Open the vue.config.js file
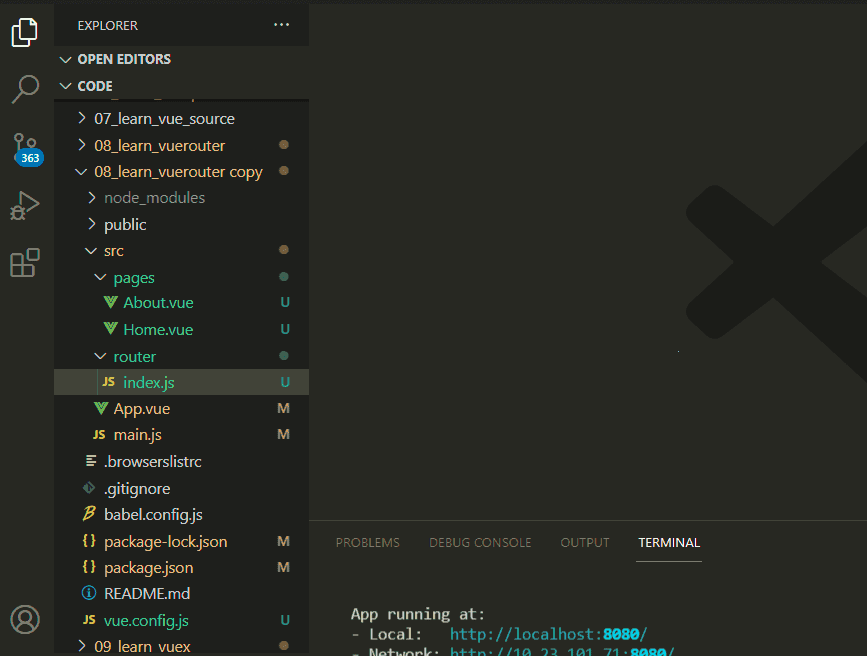The image size is (867, 656). [x=146, y=621]
